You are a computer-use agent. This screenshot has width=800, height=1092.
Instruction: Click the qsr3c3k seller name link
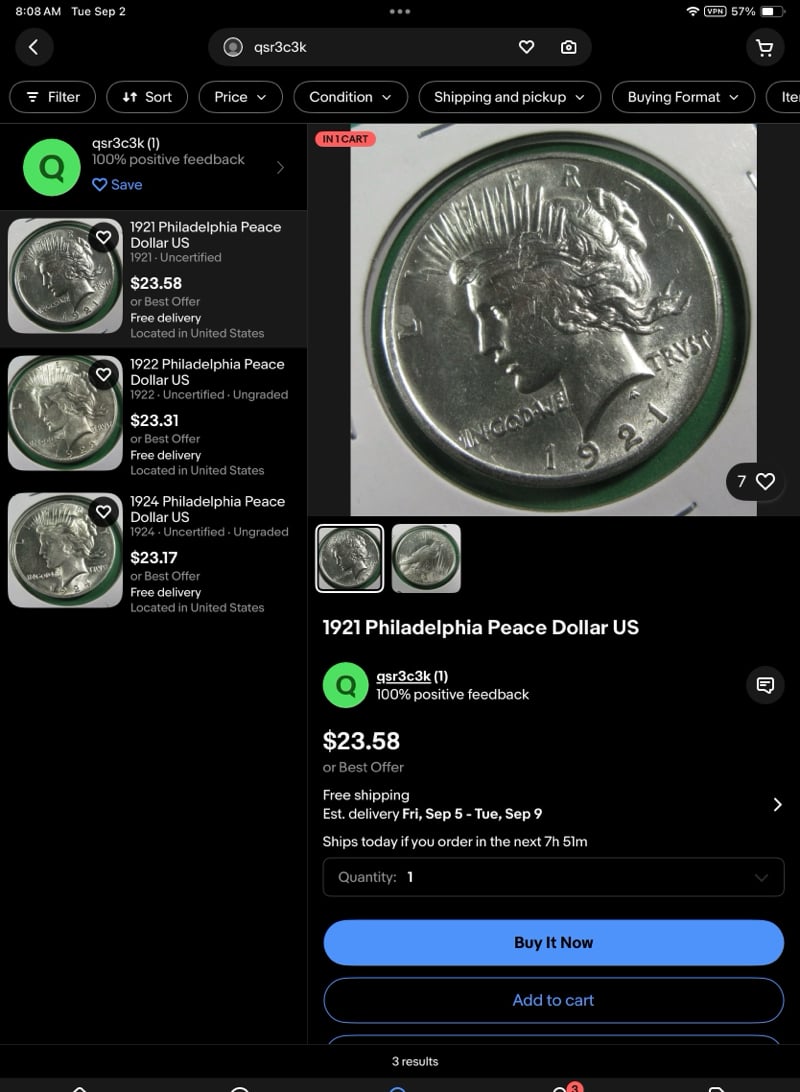[x=403, y=676]
